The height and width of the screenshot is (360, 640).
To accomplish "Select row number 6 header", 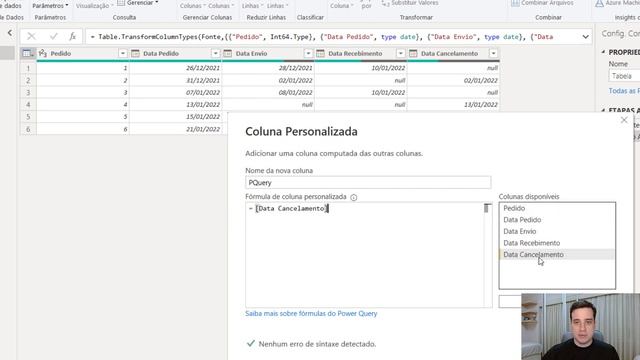I will point(28,129).
